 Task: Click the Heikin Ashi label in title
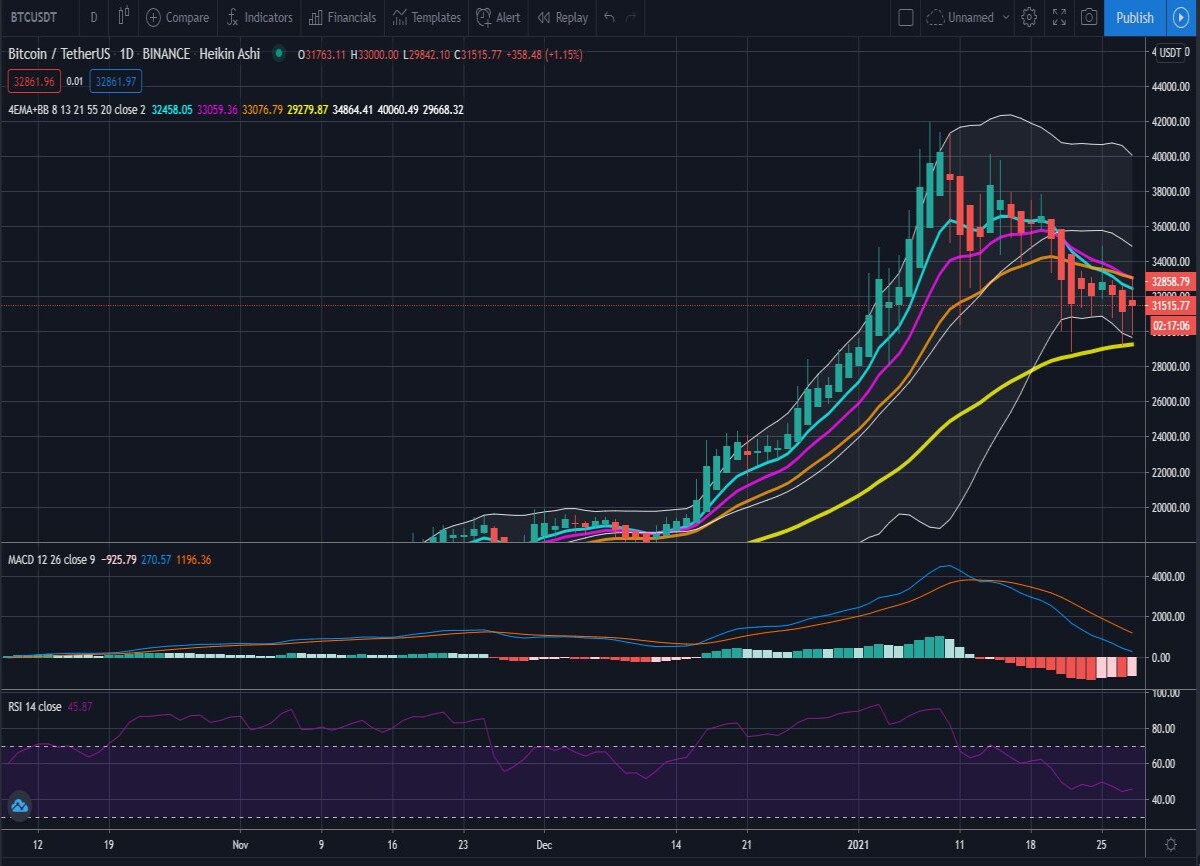(x=229, y=54)
